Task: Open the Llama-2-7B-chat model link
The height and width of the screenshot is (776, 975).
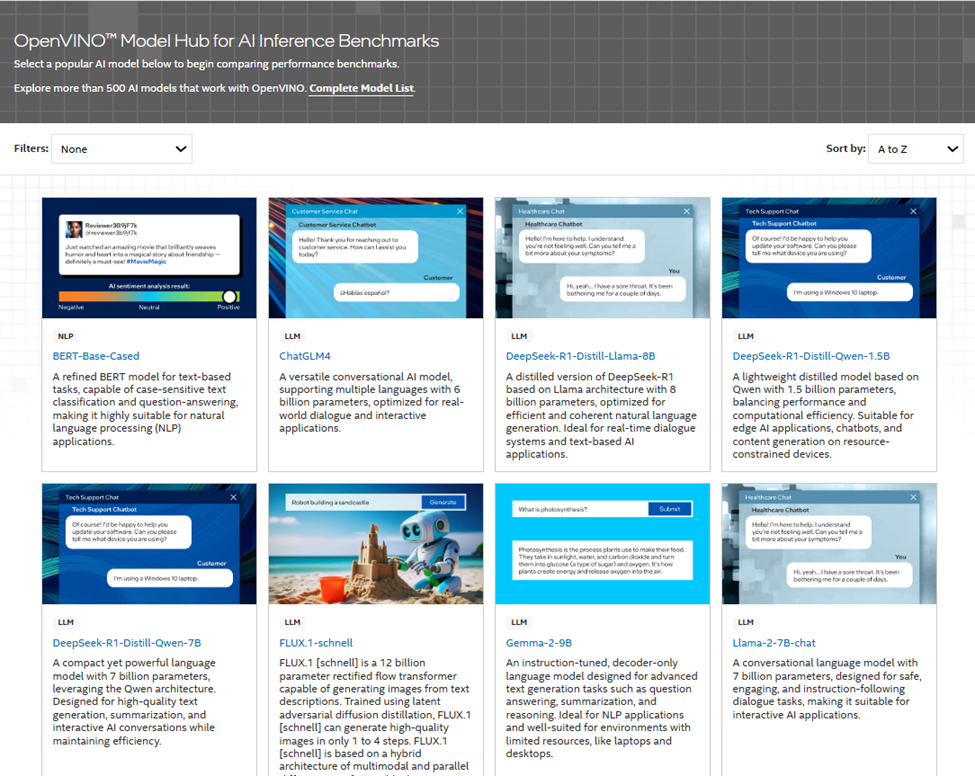Action: tap(774, 643)
